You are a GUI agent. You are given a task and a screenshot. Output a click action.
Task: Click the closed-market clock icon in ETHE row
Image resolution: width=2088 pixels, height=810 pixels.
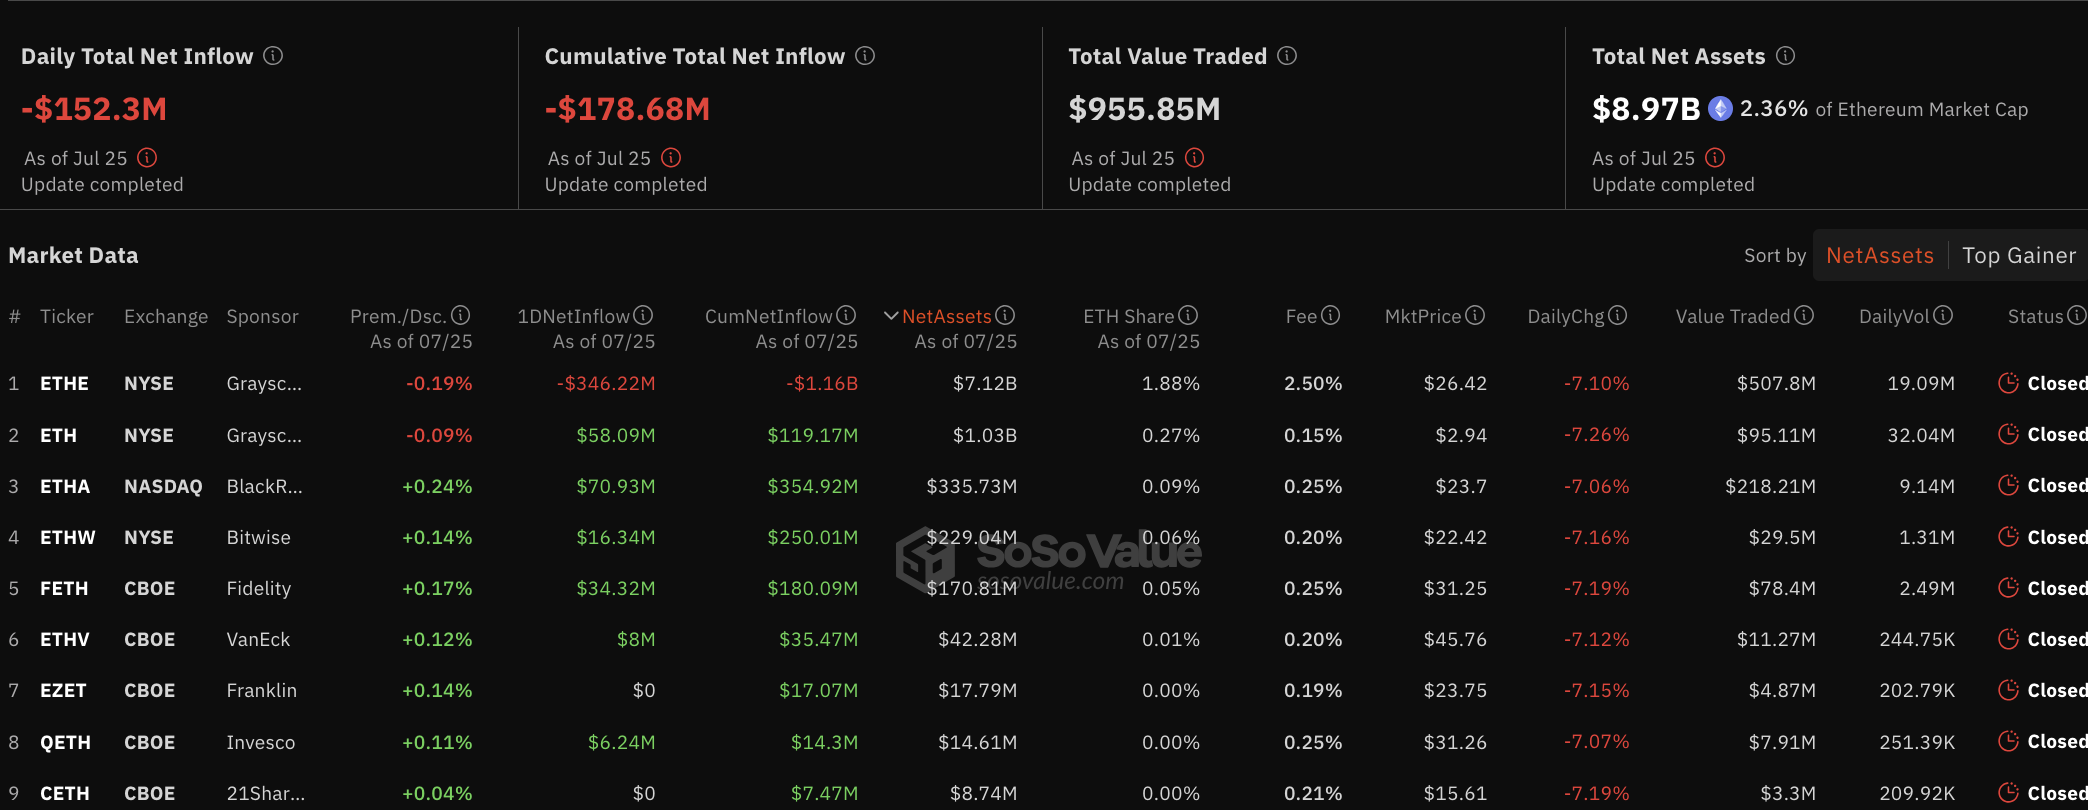click(x=2008, y=383)
